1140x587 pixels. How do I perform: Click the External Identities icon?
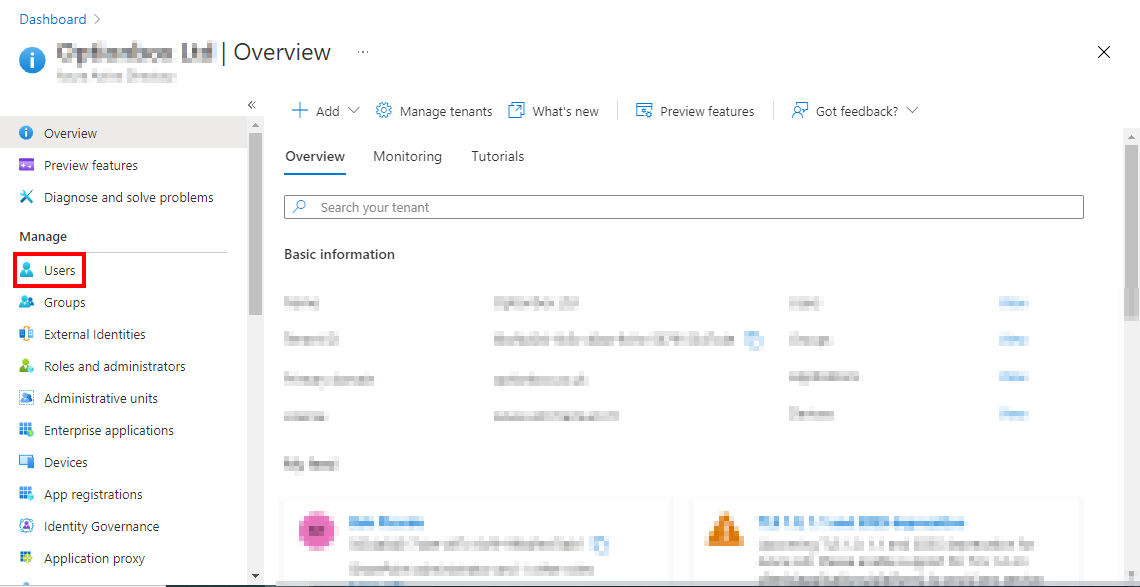tap(26, 334)
